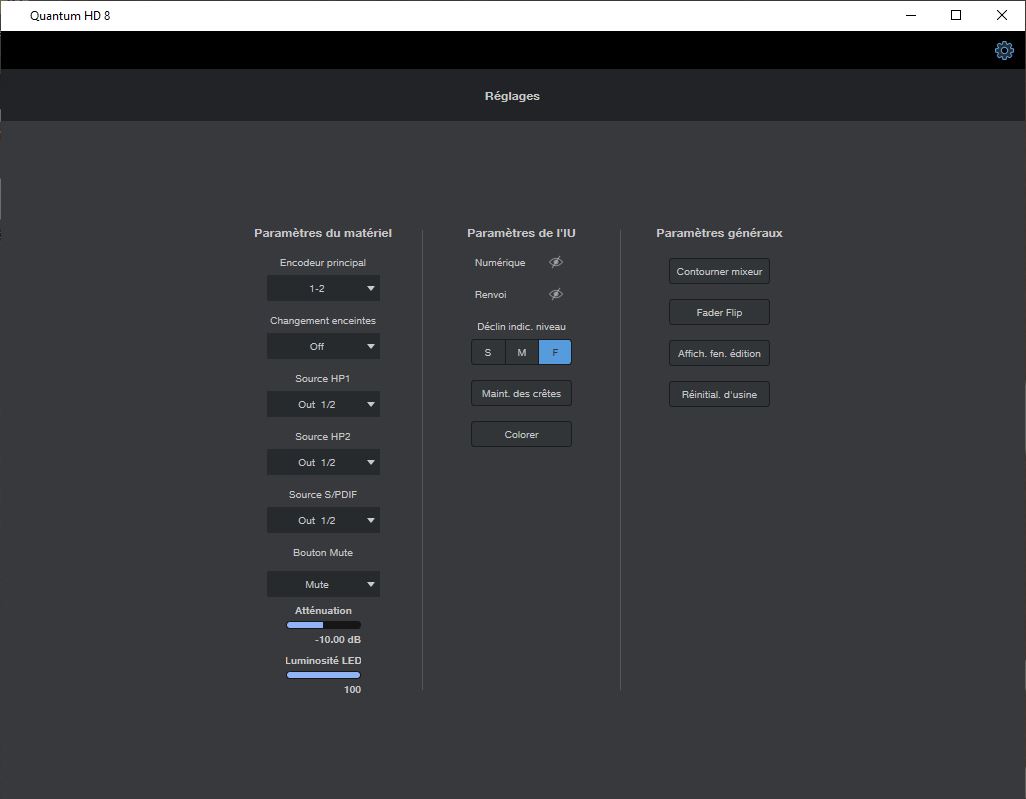This screenshot has height=799, width=1026.
Task: Click the -10.00 dB attenuation value
Action: [338, 639]
